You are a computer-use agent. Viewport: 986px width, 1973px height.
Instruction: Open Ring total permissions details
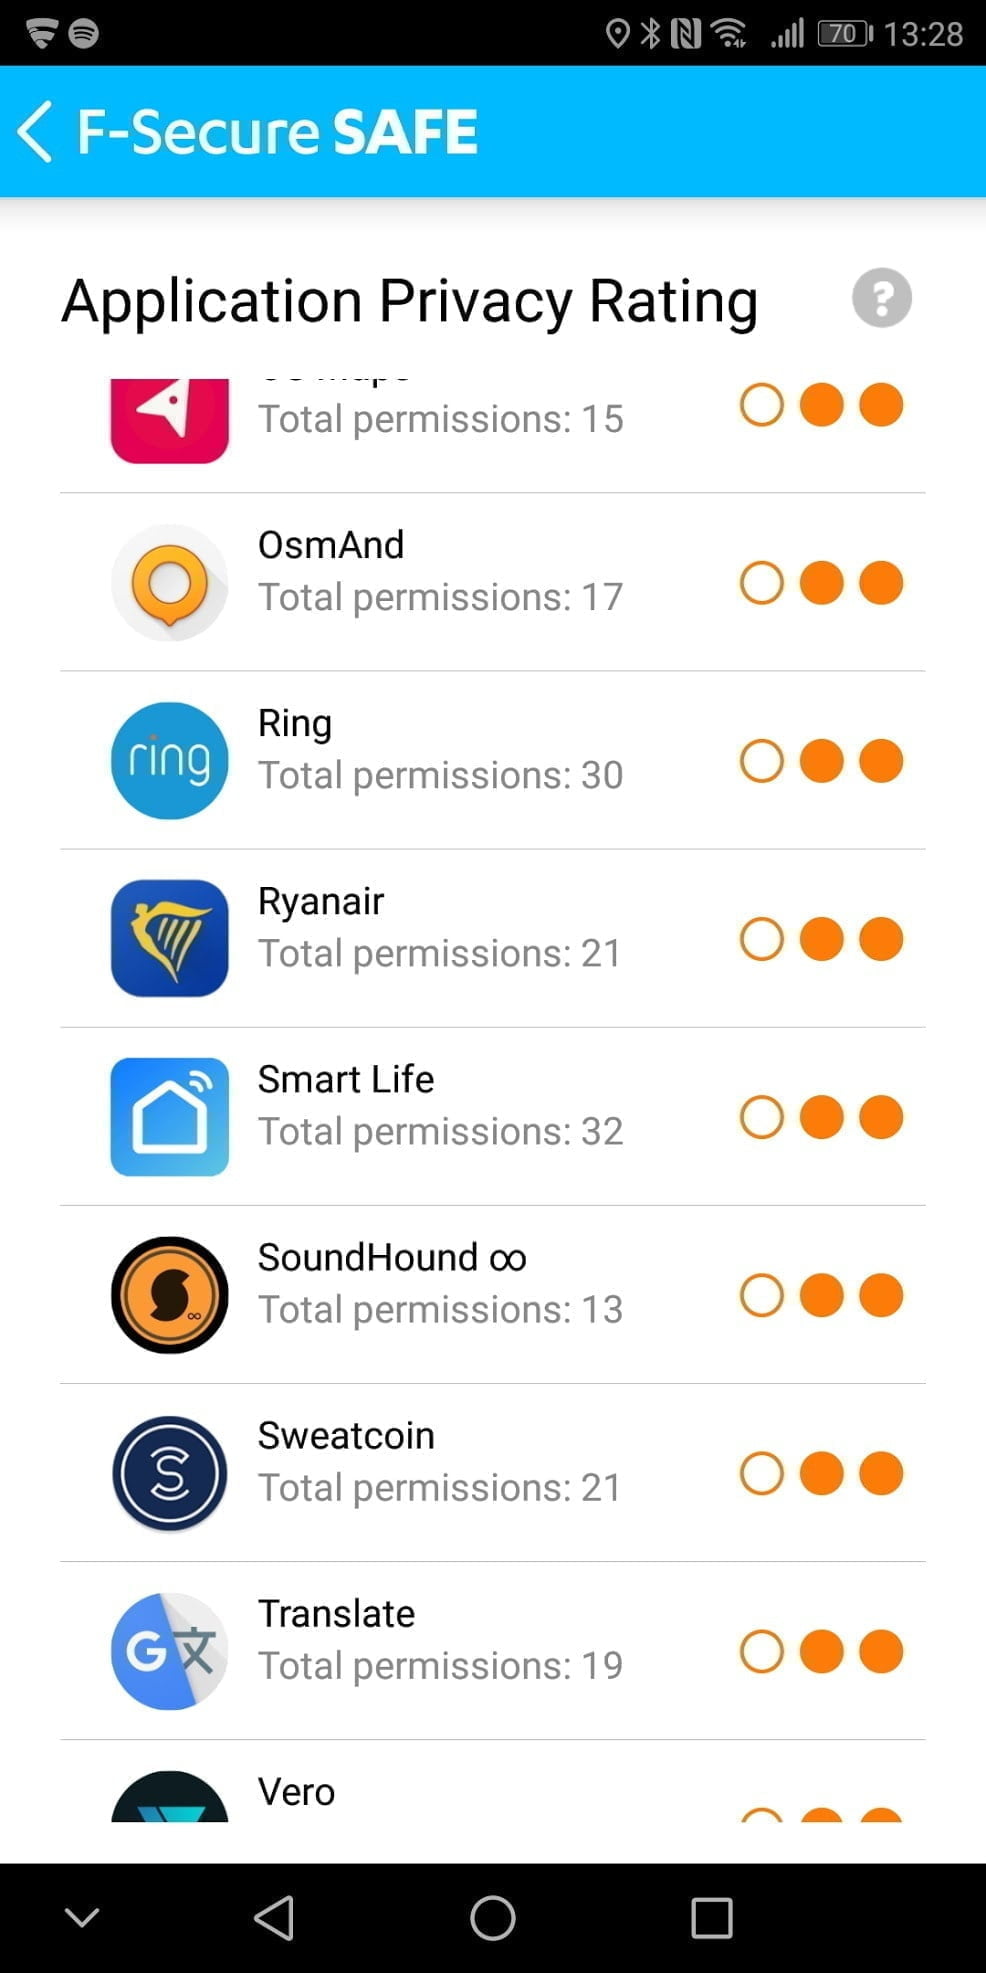tap(440, 775)
